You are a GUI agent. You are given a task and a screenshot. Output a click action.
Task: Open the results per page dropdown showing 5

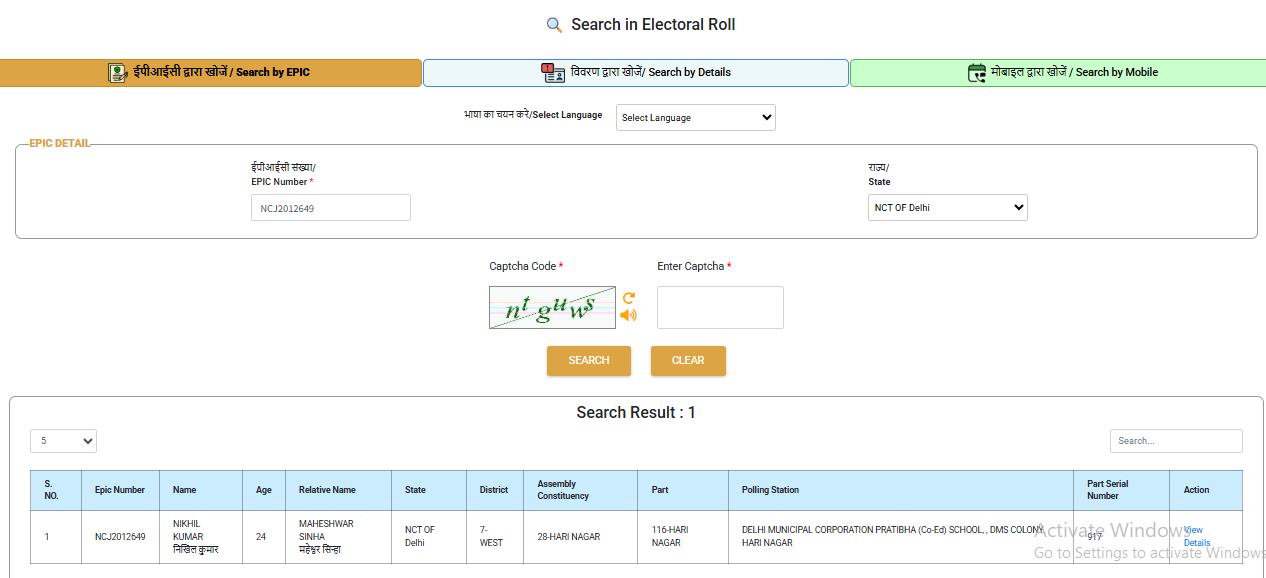point(63,440)
